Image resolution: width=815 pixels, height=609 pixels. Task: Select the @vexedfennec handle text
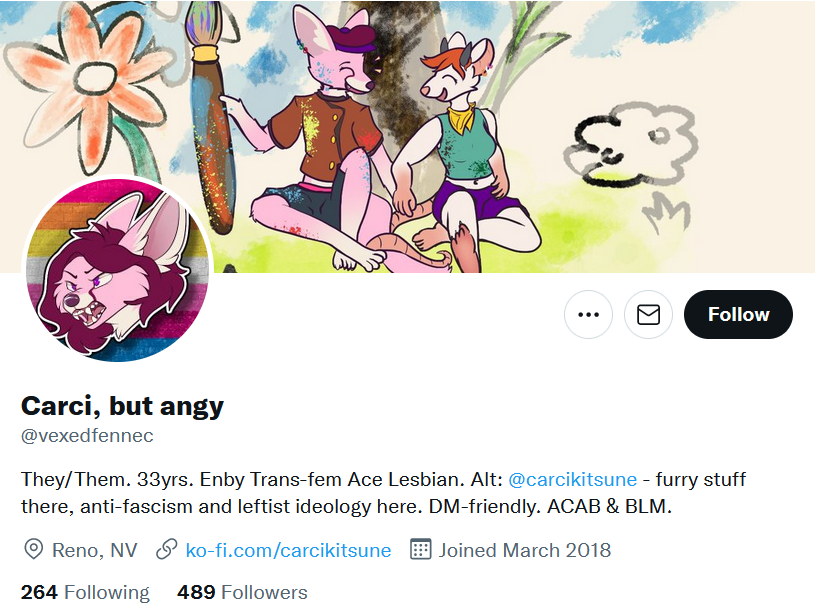pyautogui.click(x=87, y=435)
